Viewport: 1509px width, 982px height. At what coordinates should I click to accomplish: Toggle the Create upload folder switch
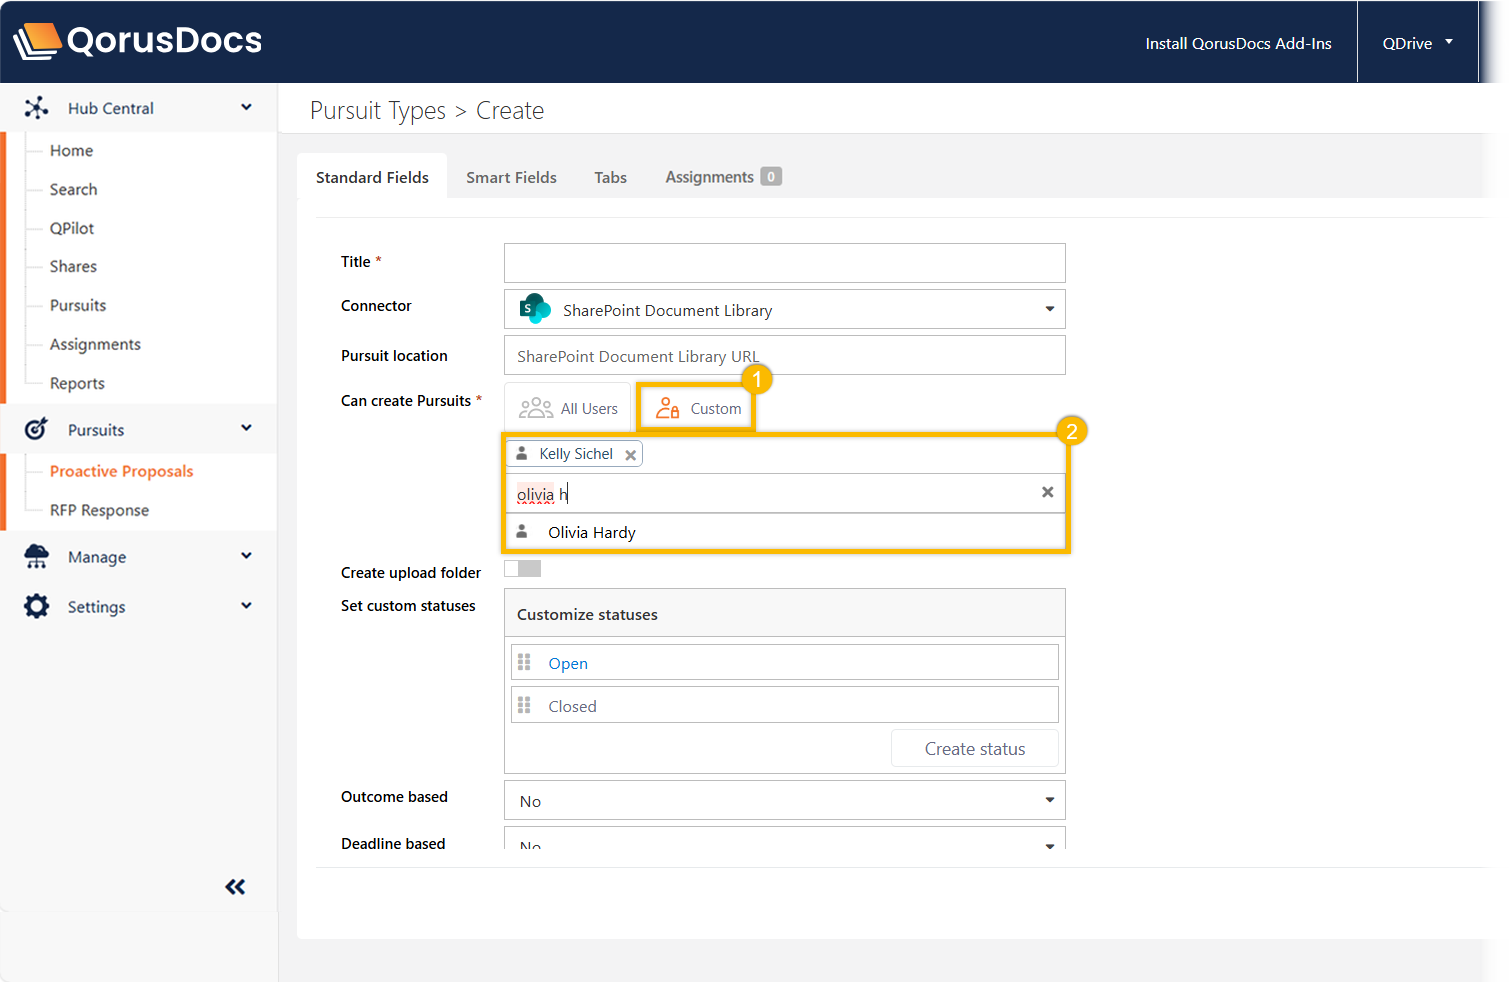pos(522,569)
